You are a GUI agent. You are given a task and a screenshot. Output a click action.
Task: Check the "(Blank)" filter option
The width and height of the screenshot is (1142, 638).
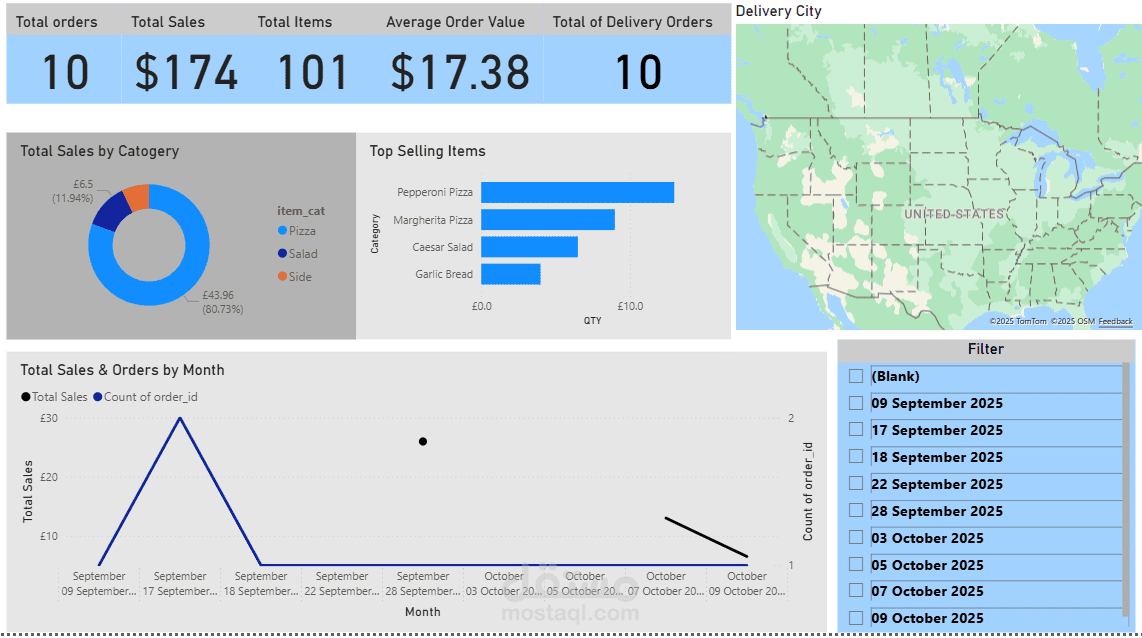pyautogui.click(x=856, y=375)
